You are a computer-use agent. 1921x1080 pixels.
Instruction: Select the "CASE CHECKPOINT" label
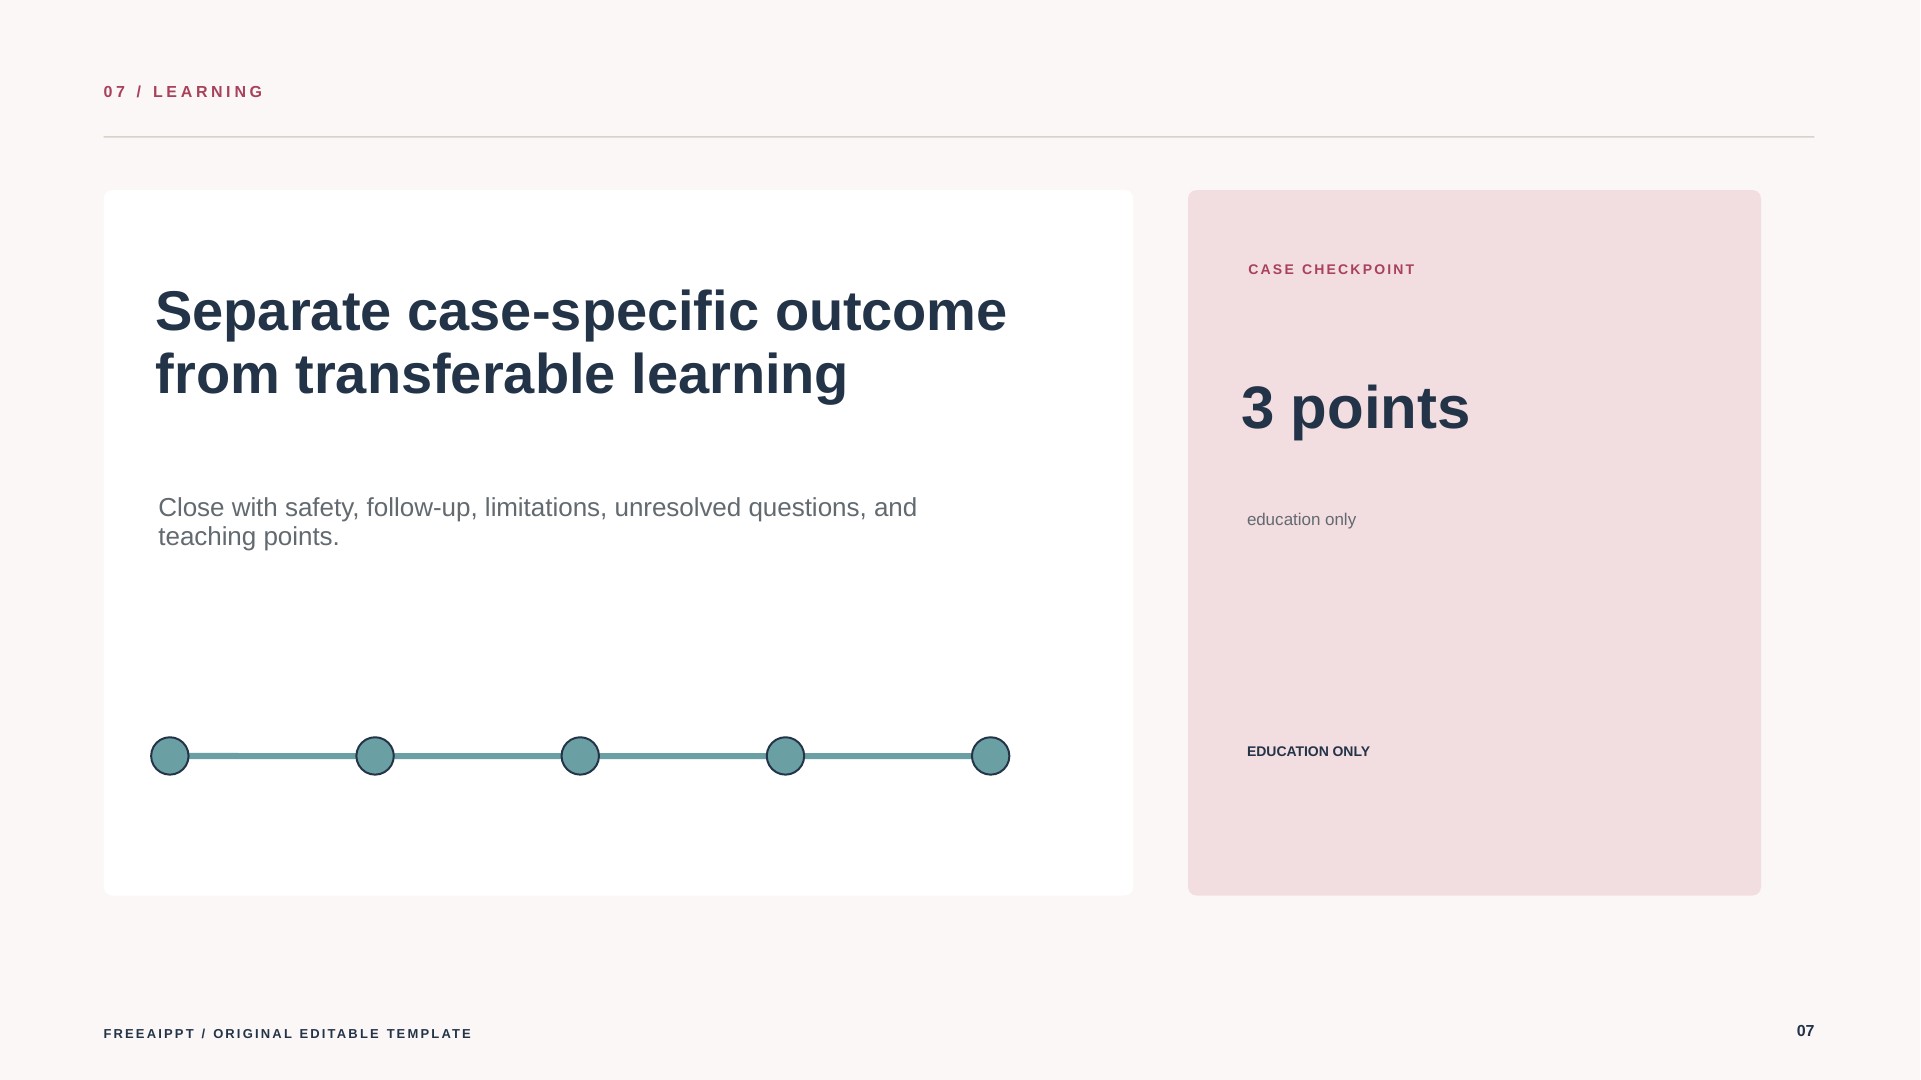1331,270
